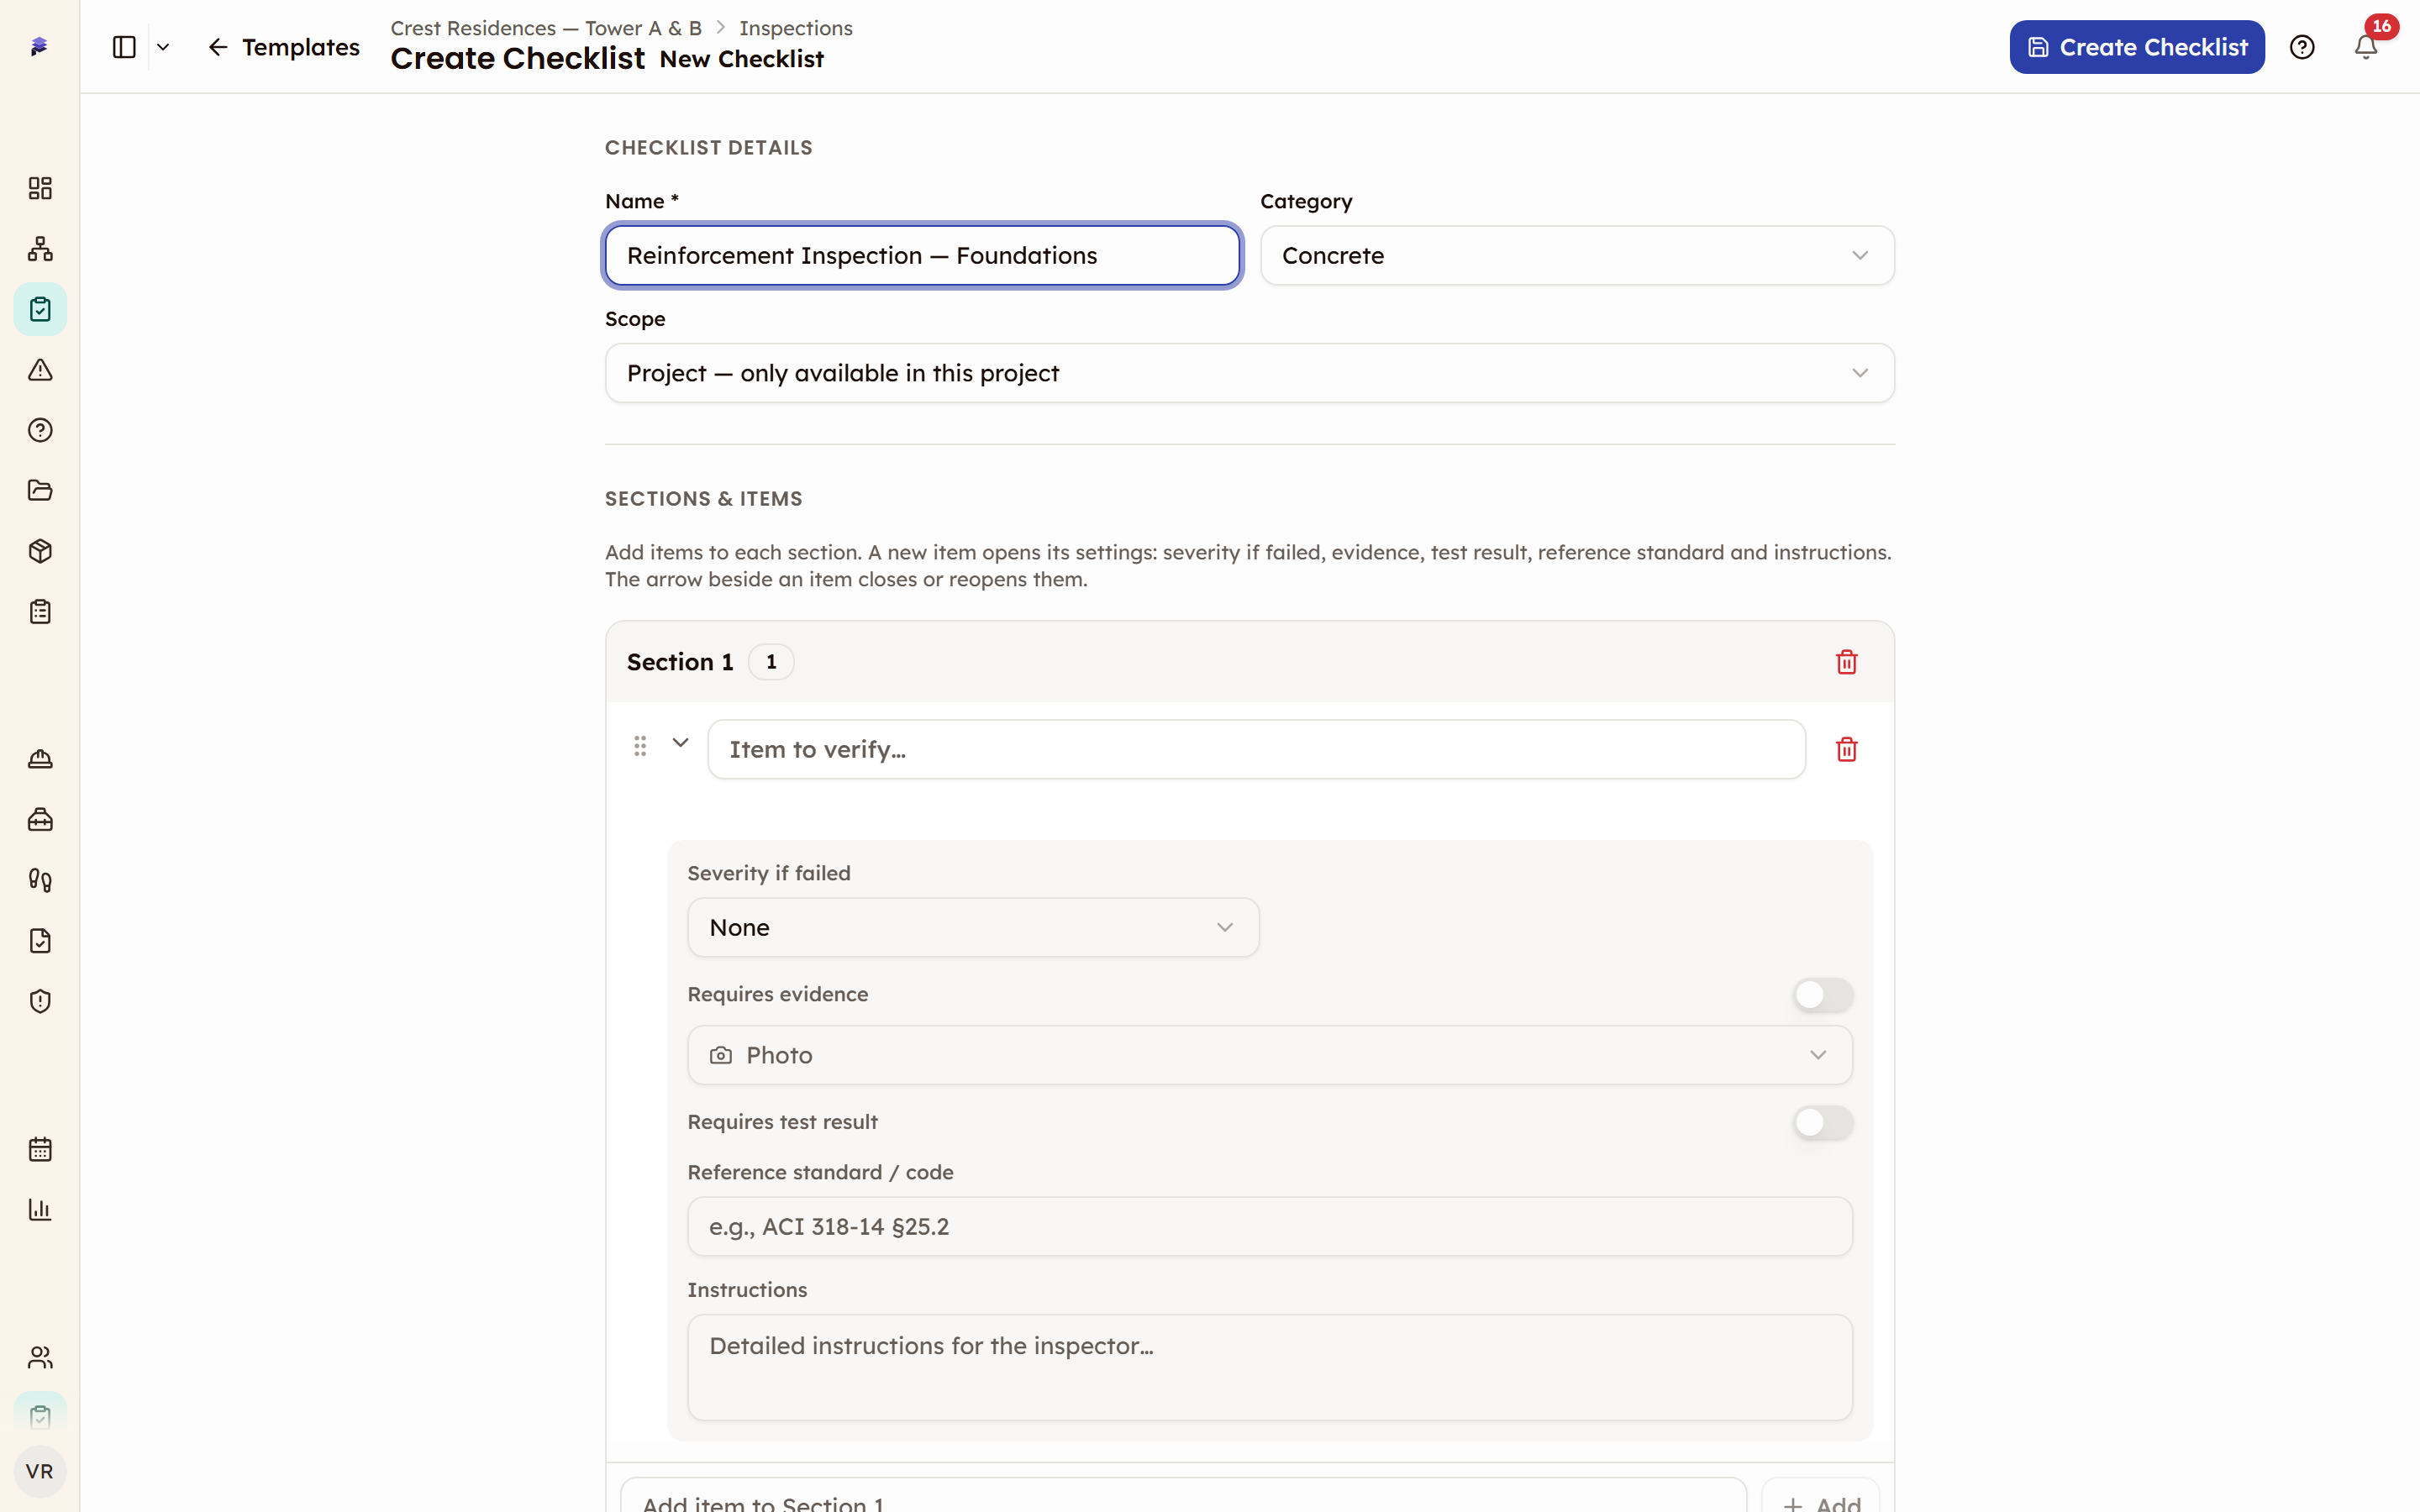
Task: Open the Scope dropdown
Action: [1249, 374]
